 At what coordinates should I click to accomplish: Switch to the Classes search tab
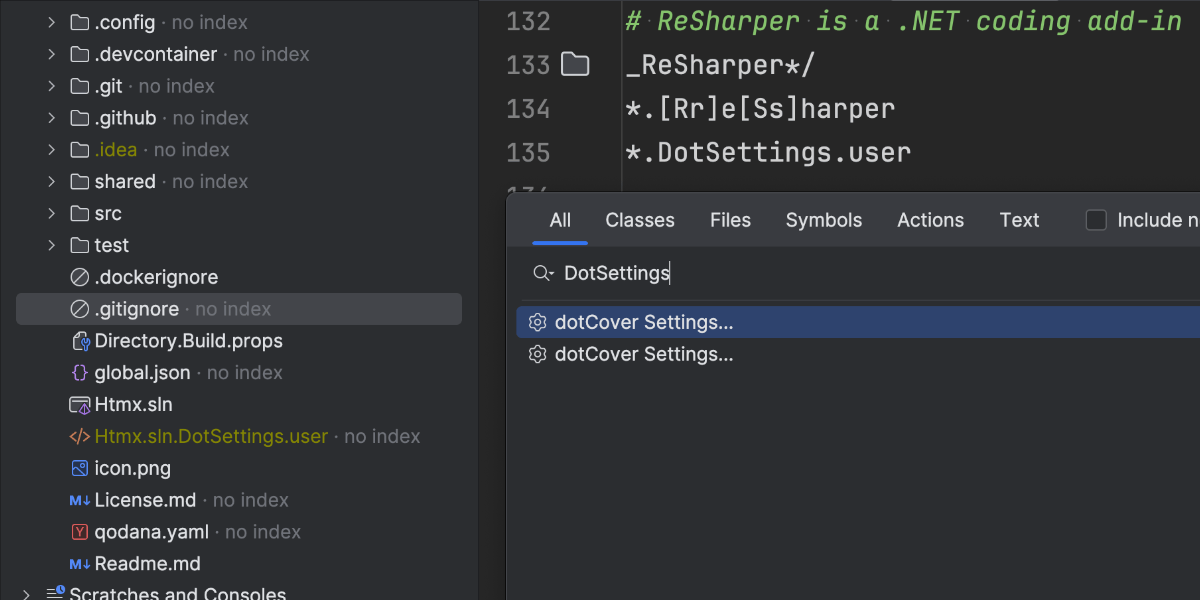pyautogui.click(x=640, y=220)
